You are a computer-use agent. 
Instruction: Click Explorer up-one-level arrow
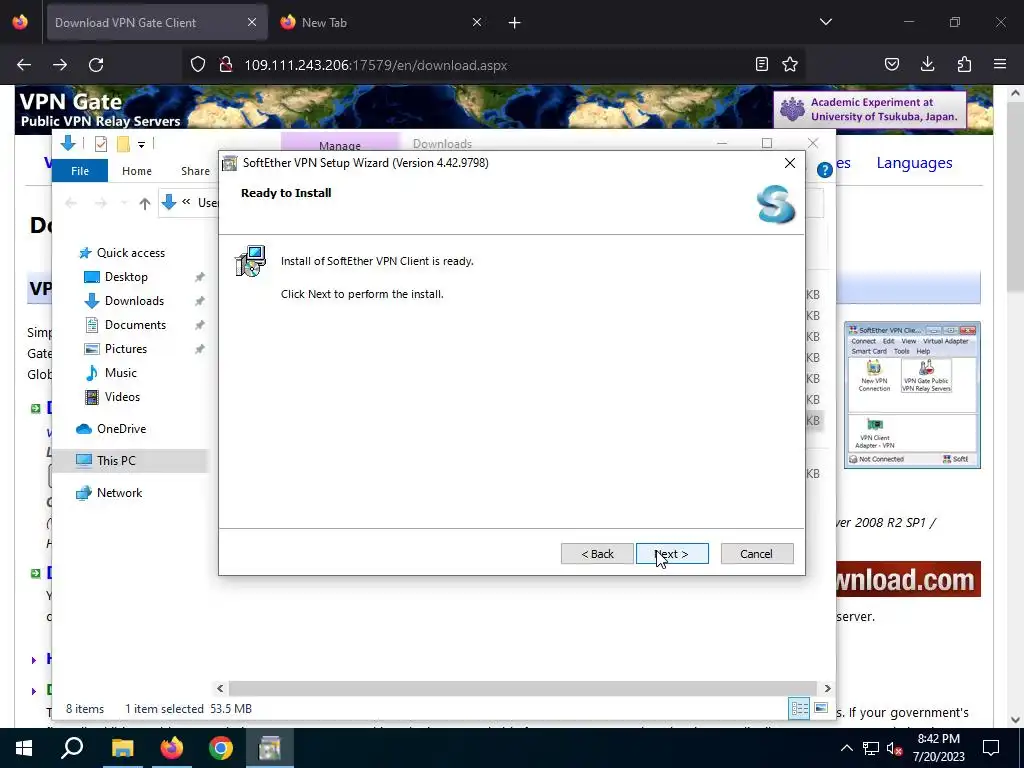pos(145,204)
